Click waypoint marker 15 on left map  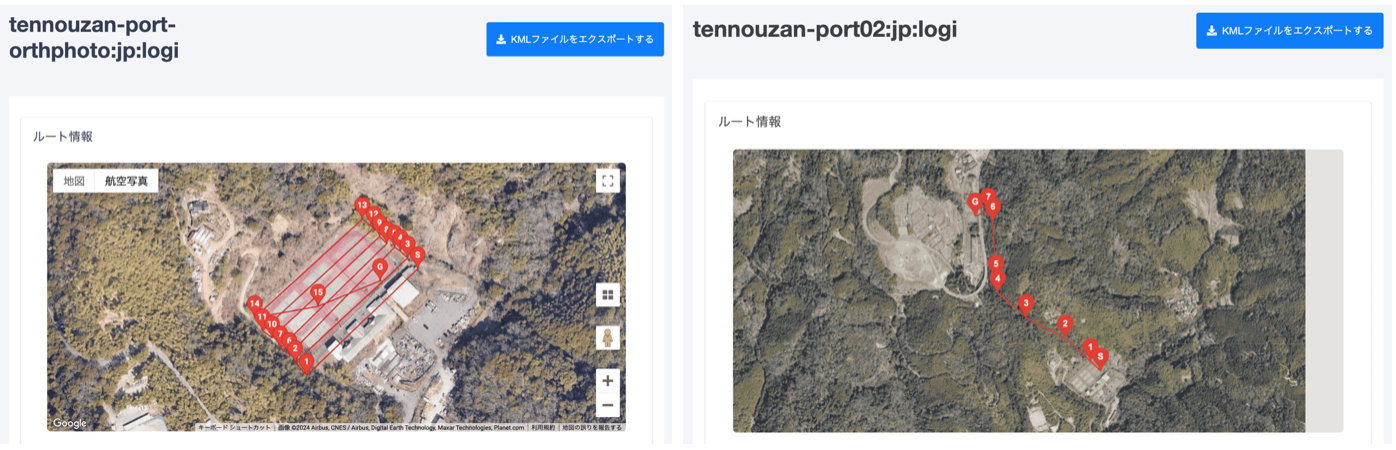pos(318,294)
